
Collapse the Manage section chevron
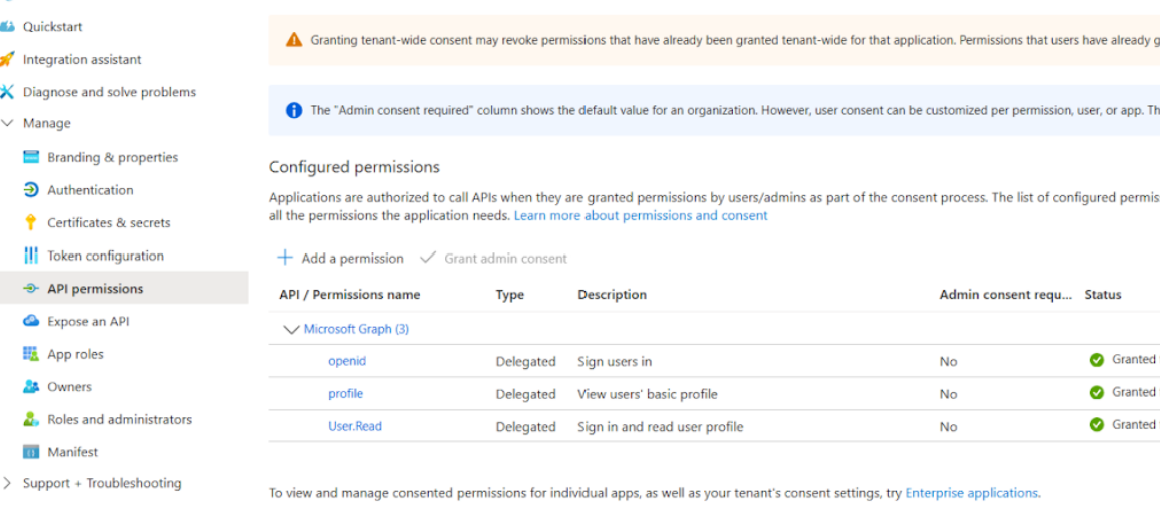(8, 124)
